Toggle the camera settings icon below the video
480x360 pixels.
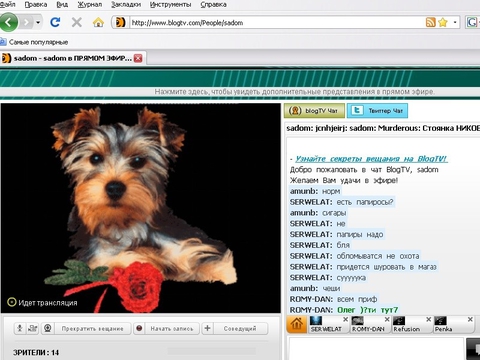tap(33, 328)
